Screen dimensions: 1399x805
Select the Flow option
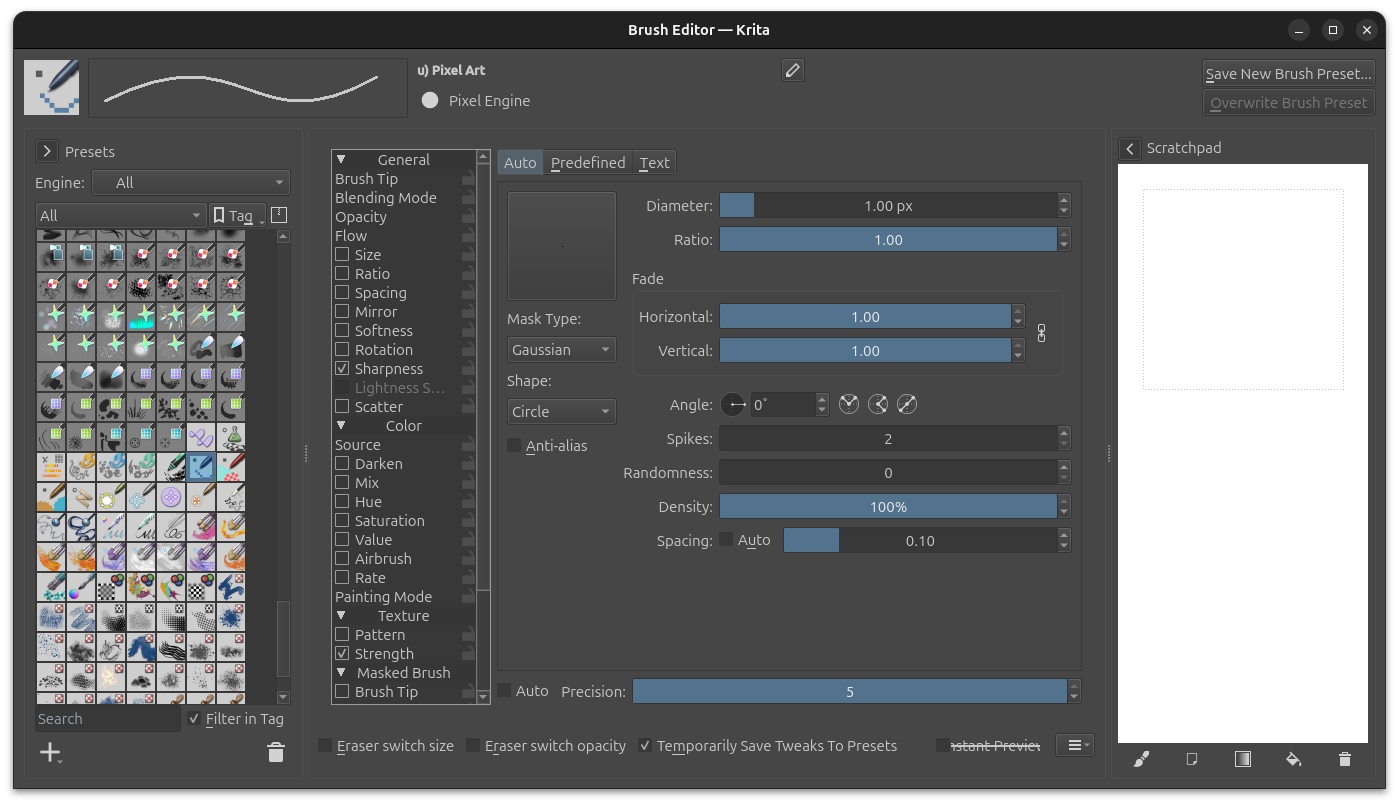pyautogui.click(x=351, y=236)
